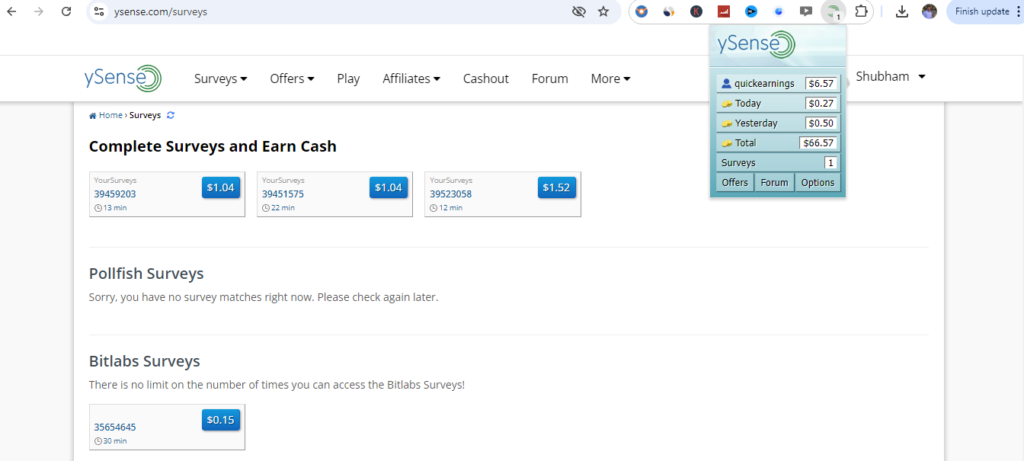The image size is (1024, 461).
Task: Click the Yesterday $0.50 earnings value
Action: pos(821,123)
